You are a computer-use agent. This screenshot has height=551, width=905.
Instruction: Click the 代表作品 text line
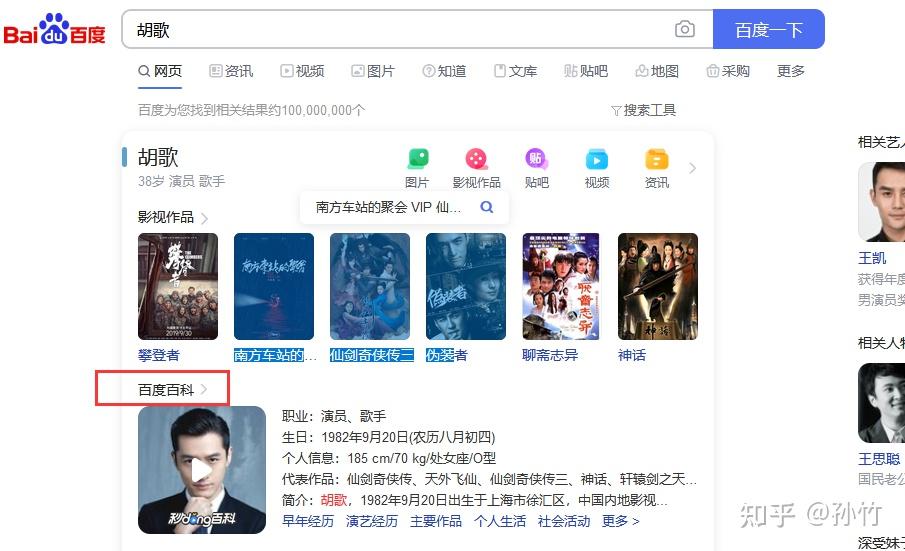point(489,479)
